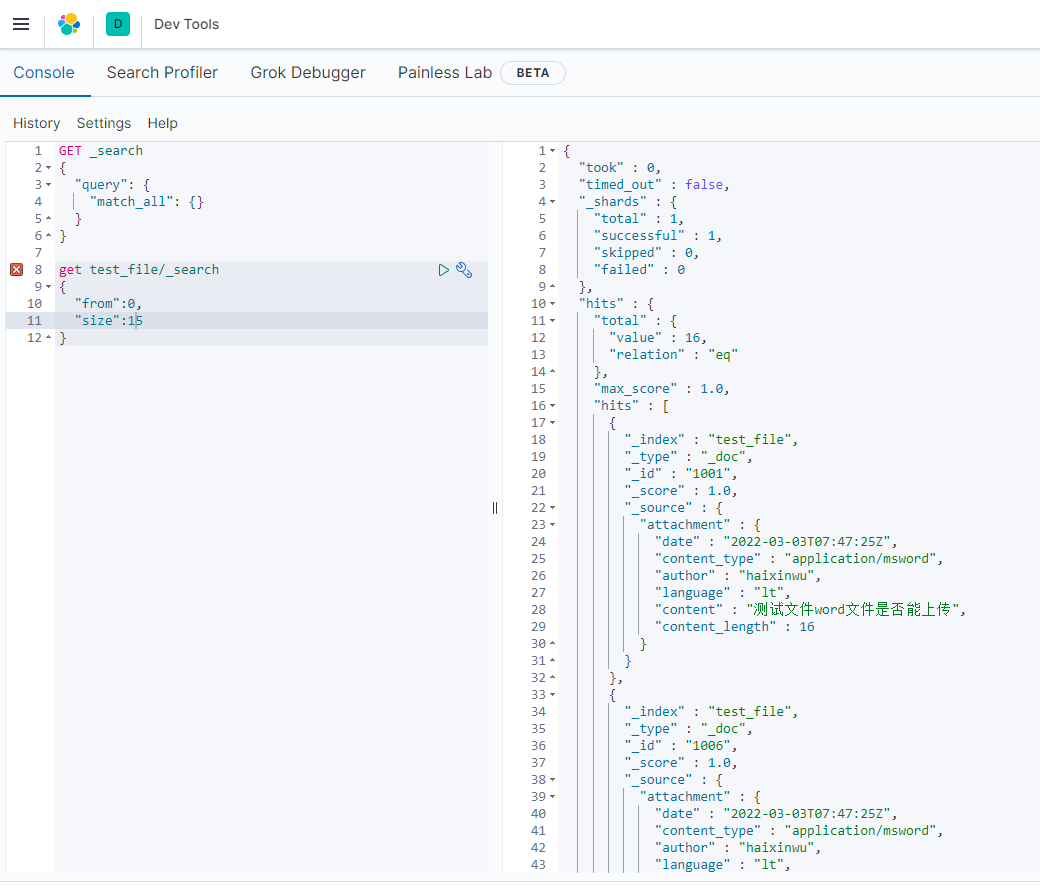The height and width of the screenshot is (888, 1040).
Task: Open the History panel
Action: coord(36,123)
